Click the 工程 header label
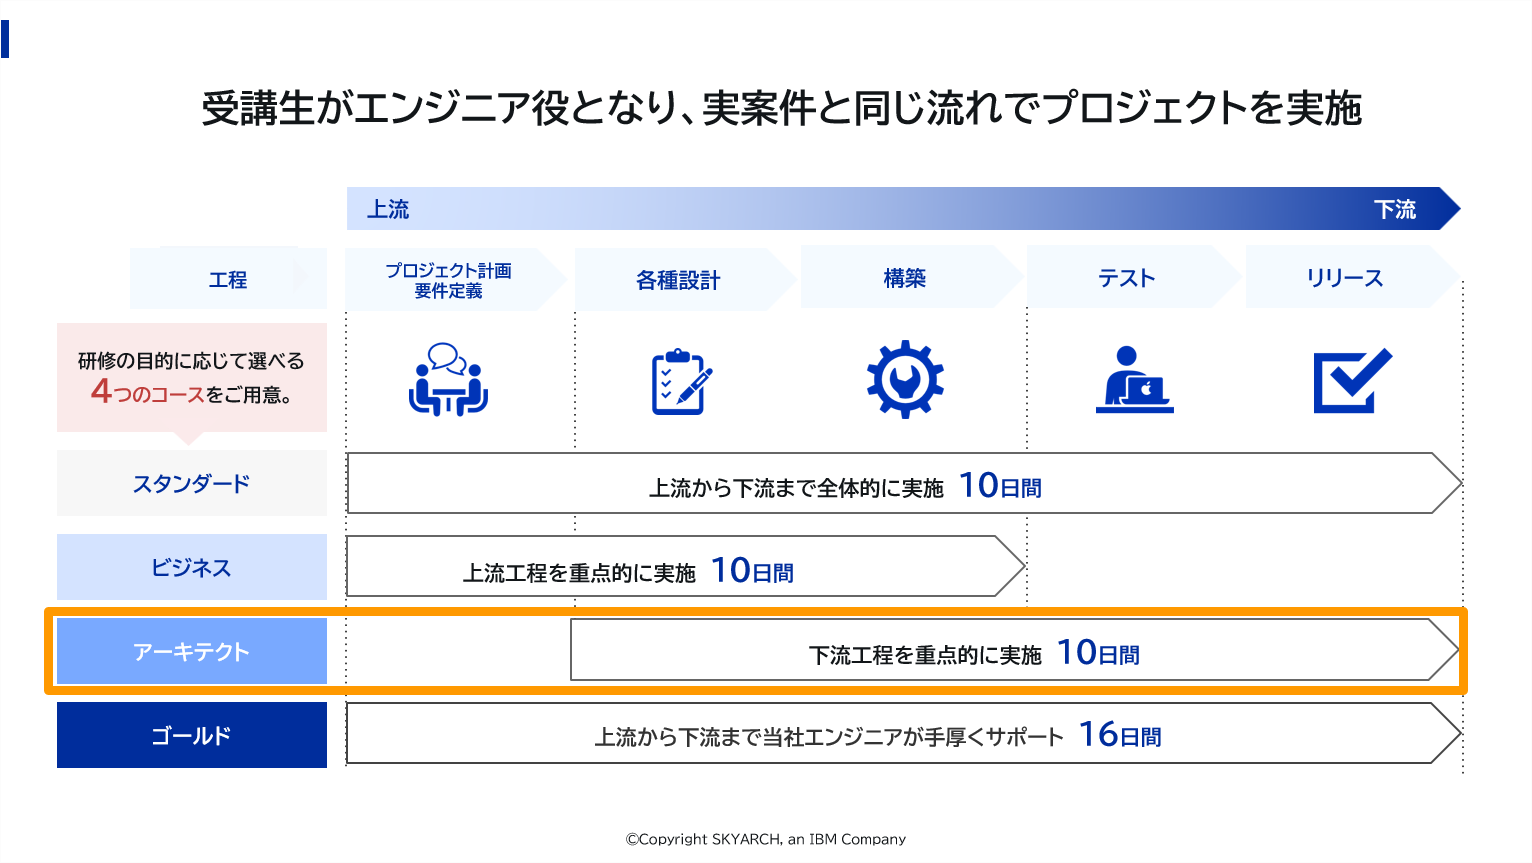This screenshot has height=863, width=1532. click(228, 280)
